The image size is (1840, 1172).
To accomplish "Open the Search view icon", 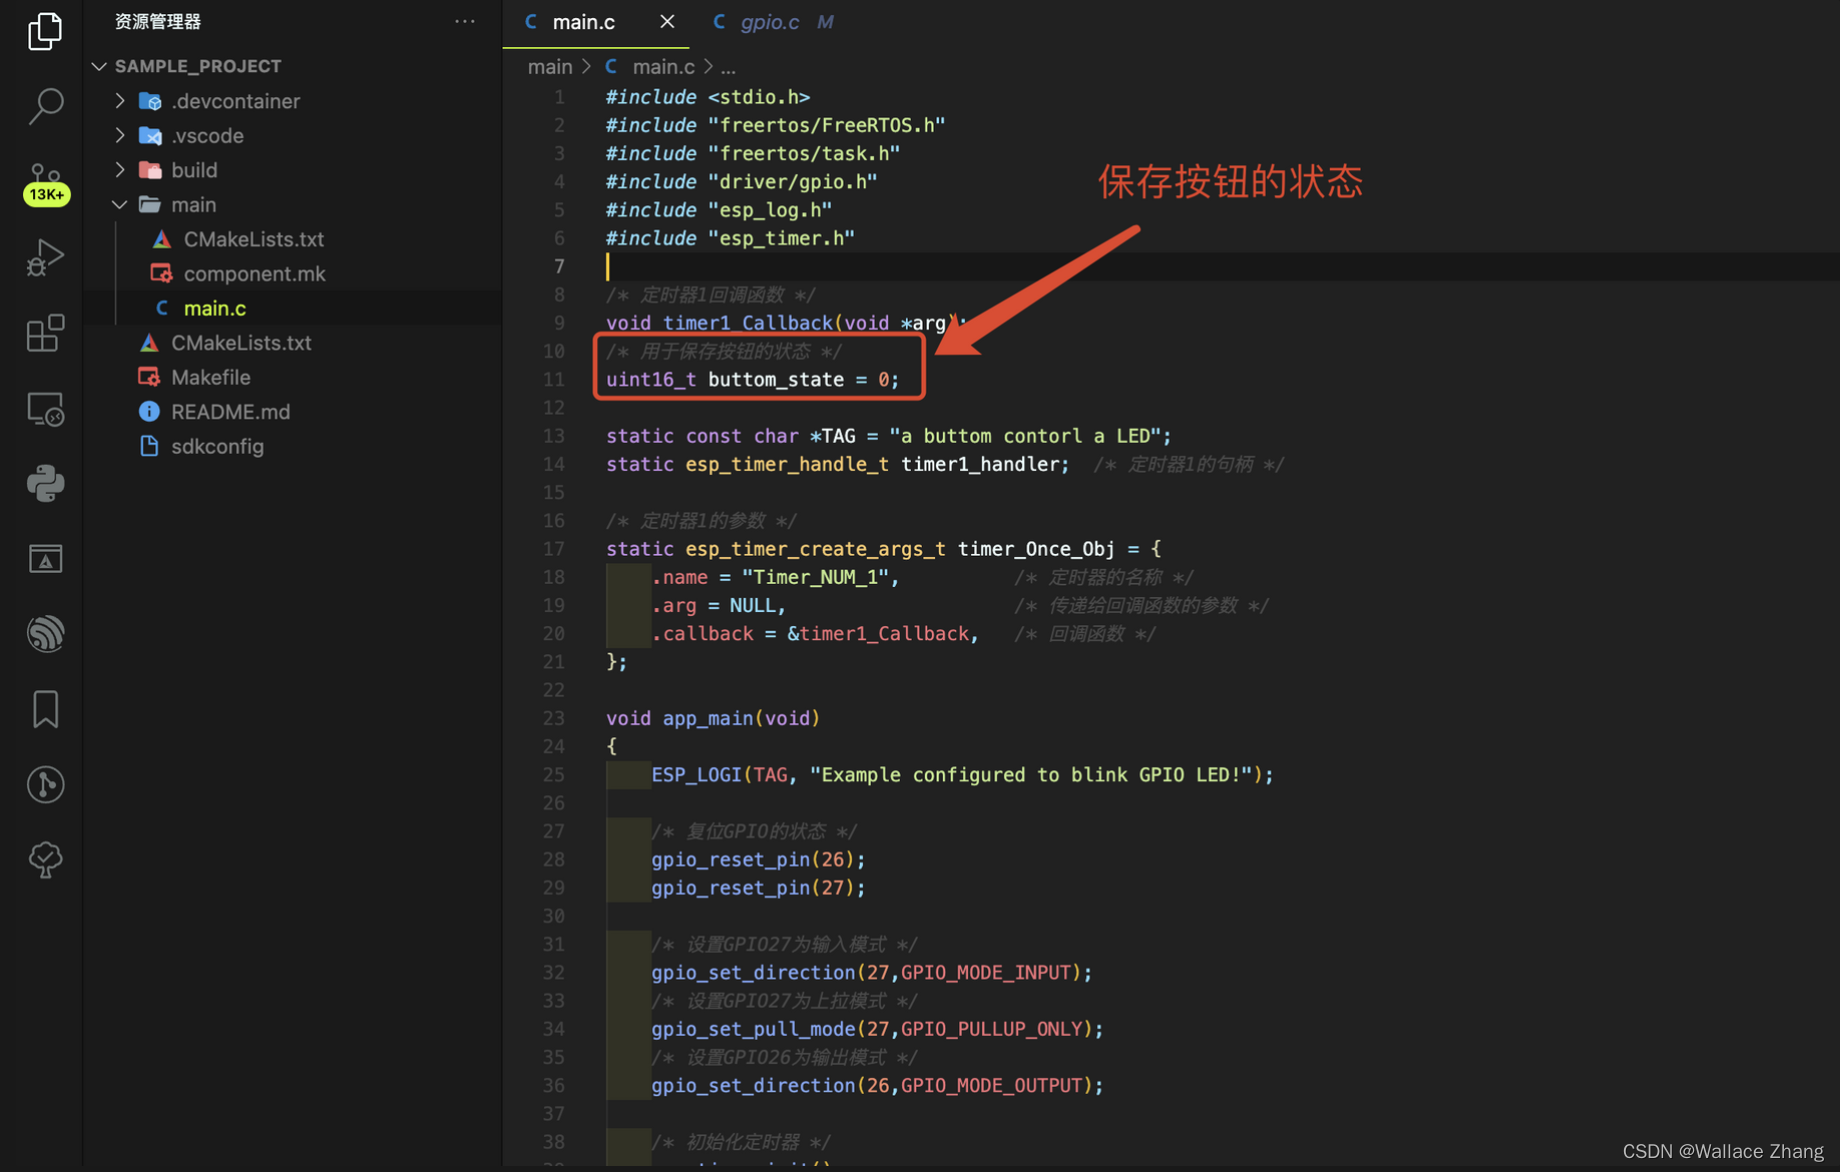I will click(x=45, y=105).
